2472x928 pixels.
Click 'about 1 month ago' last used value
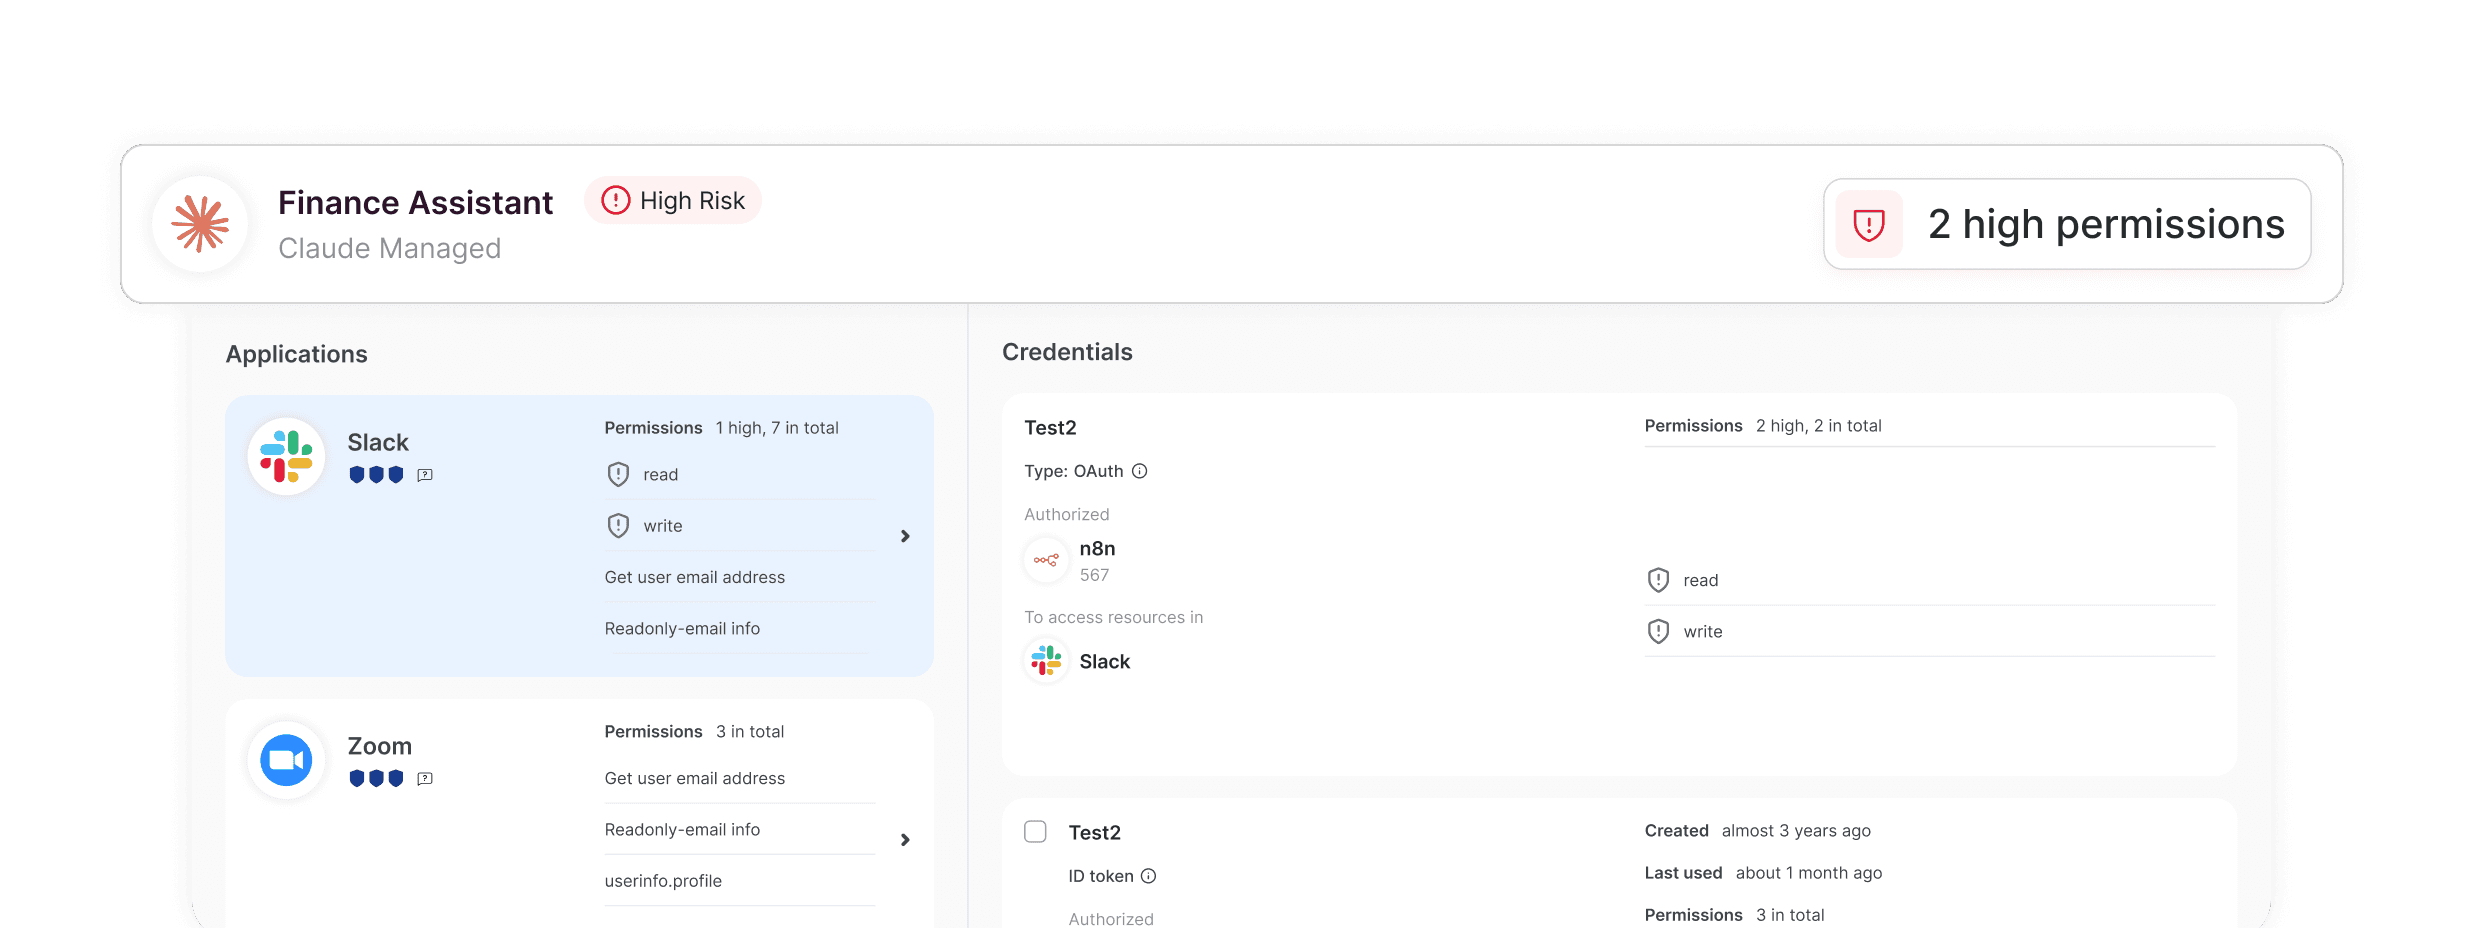[1809, 873]
